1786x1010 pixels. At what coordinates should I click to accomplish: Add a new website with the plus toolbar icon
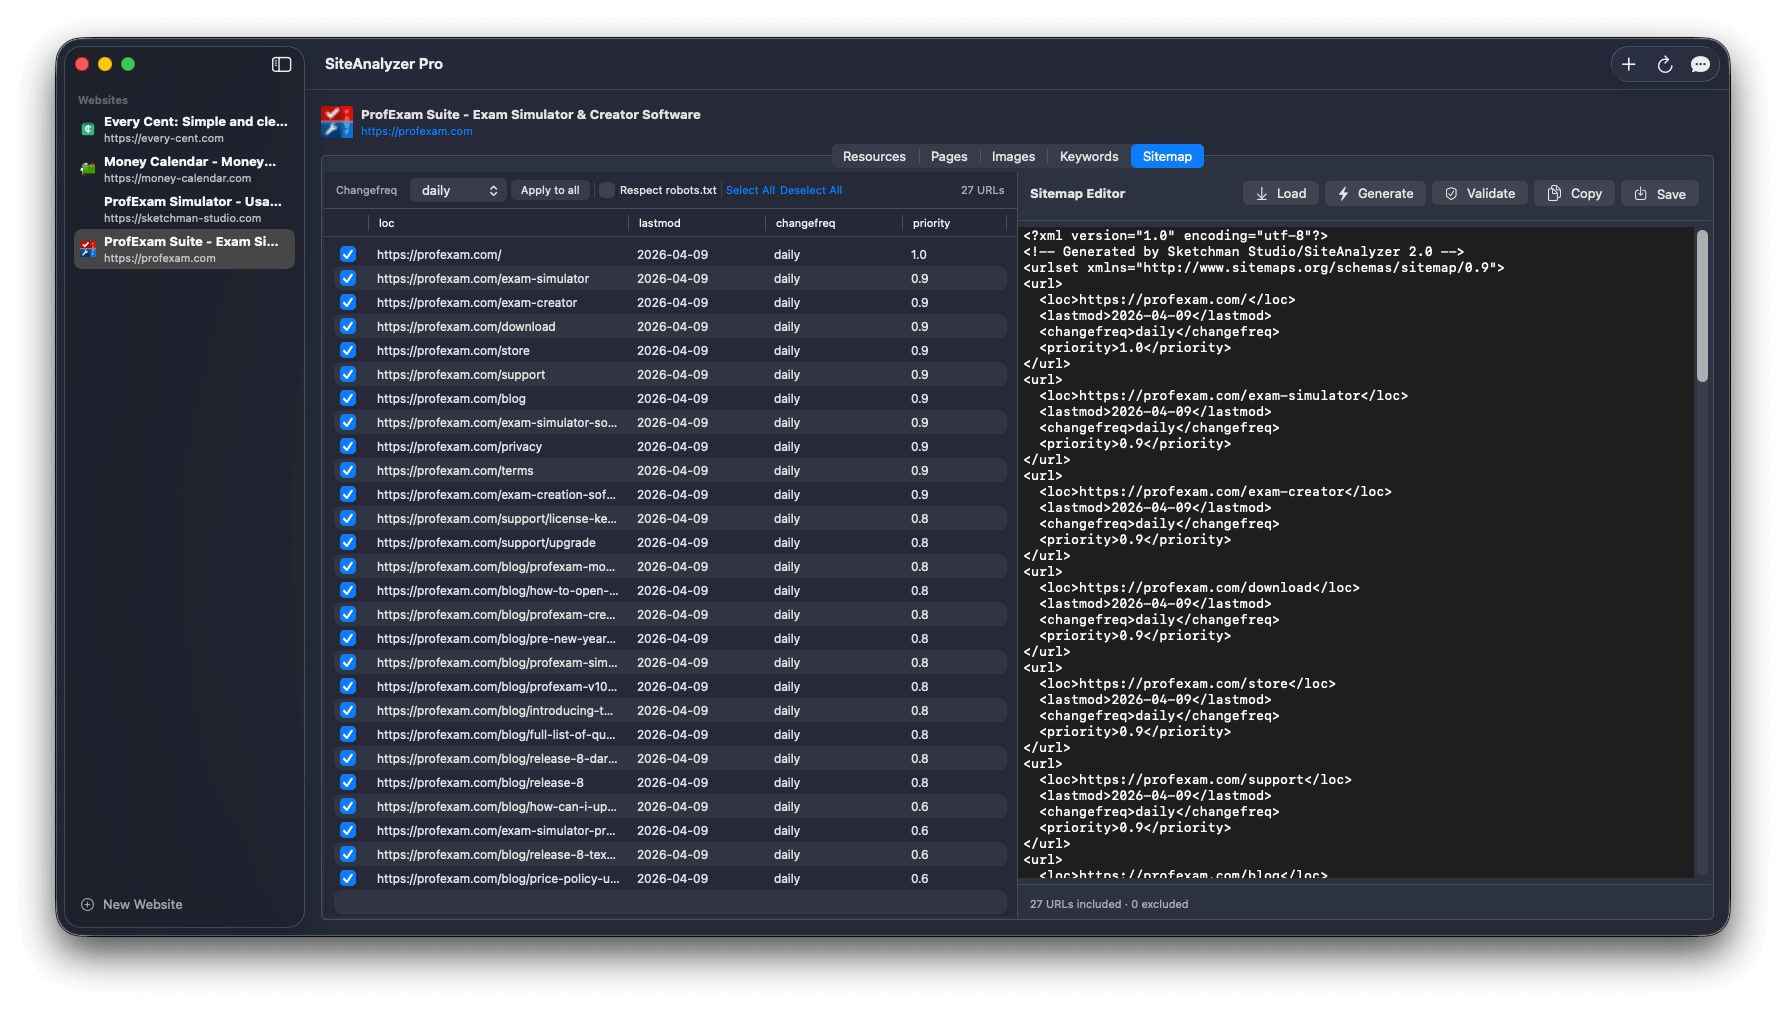tap(1629, 64)
